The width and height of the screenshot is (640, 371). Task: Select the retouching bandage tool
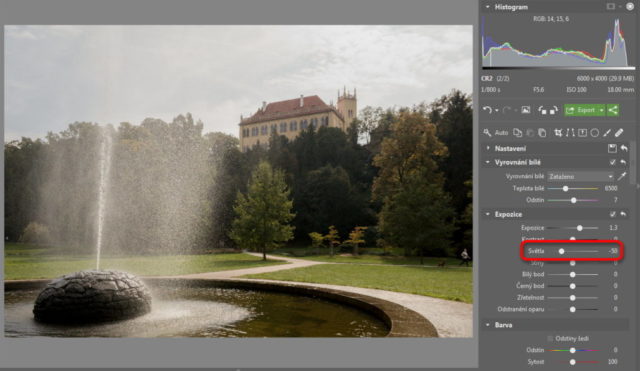tap(619, 133)
